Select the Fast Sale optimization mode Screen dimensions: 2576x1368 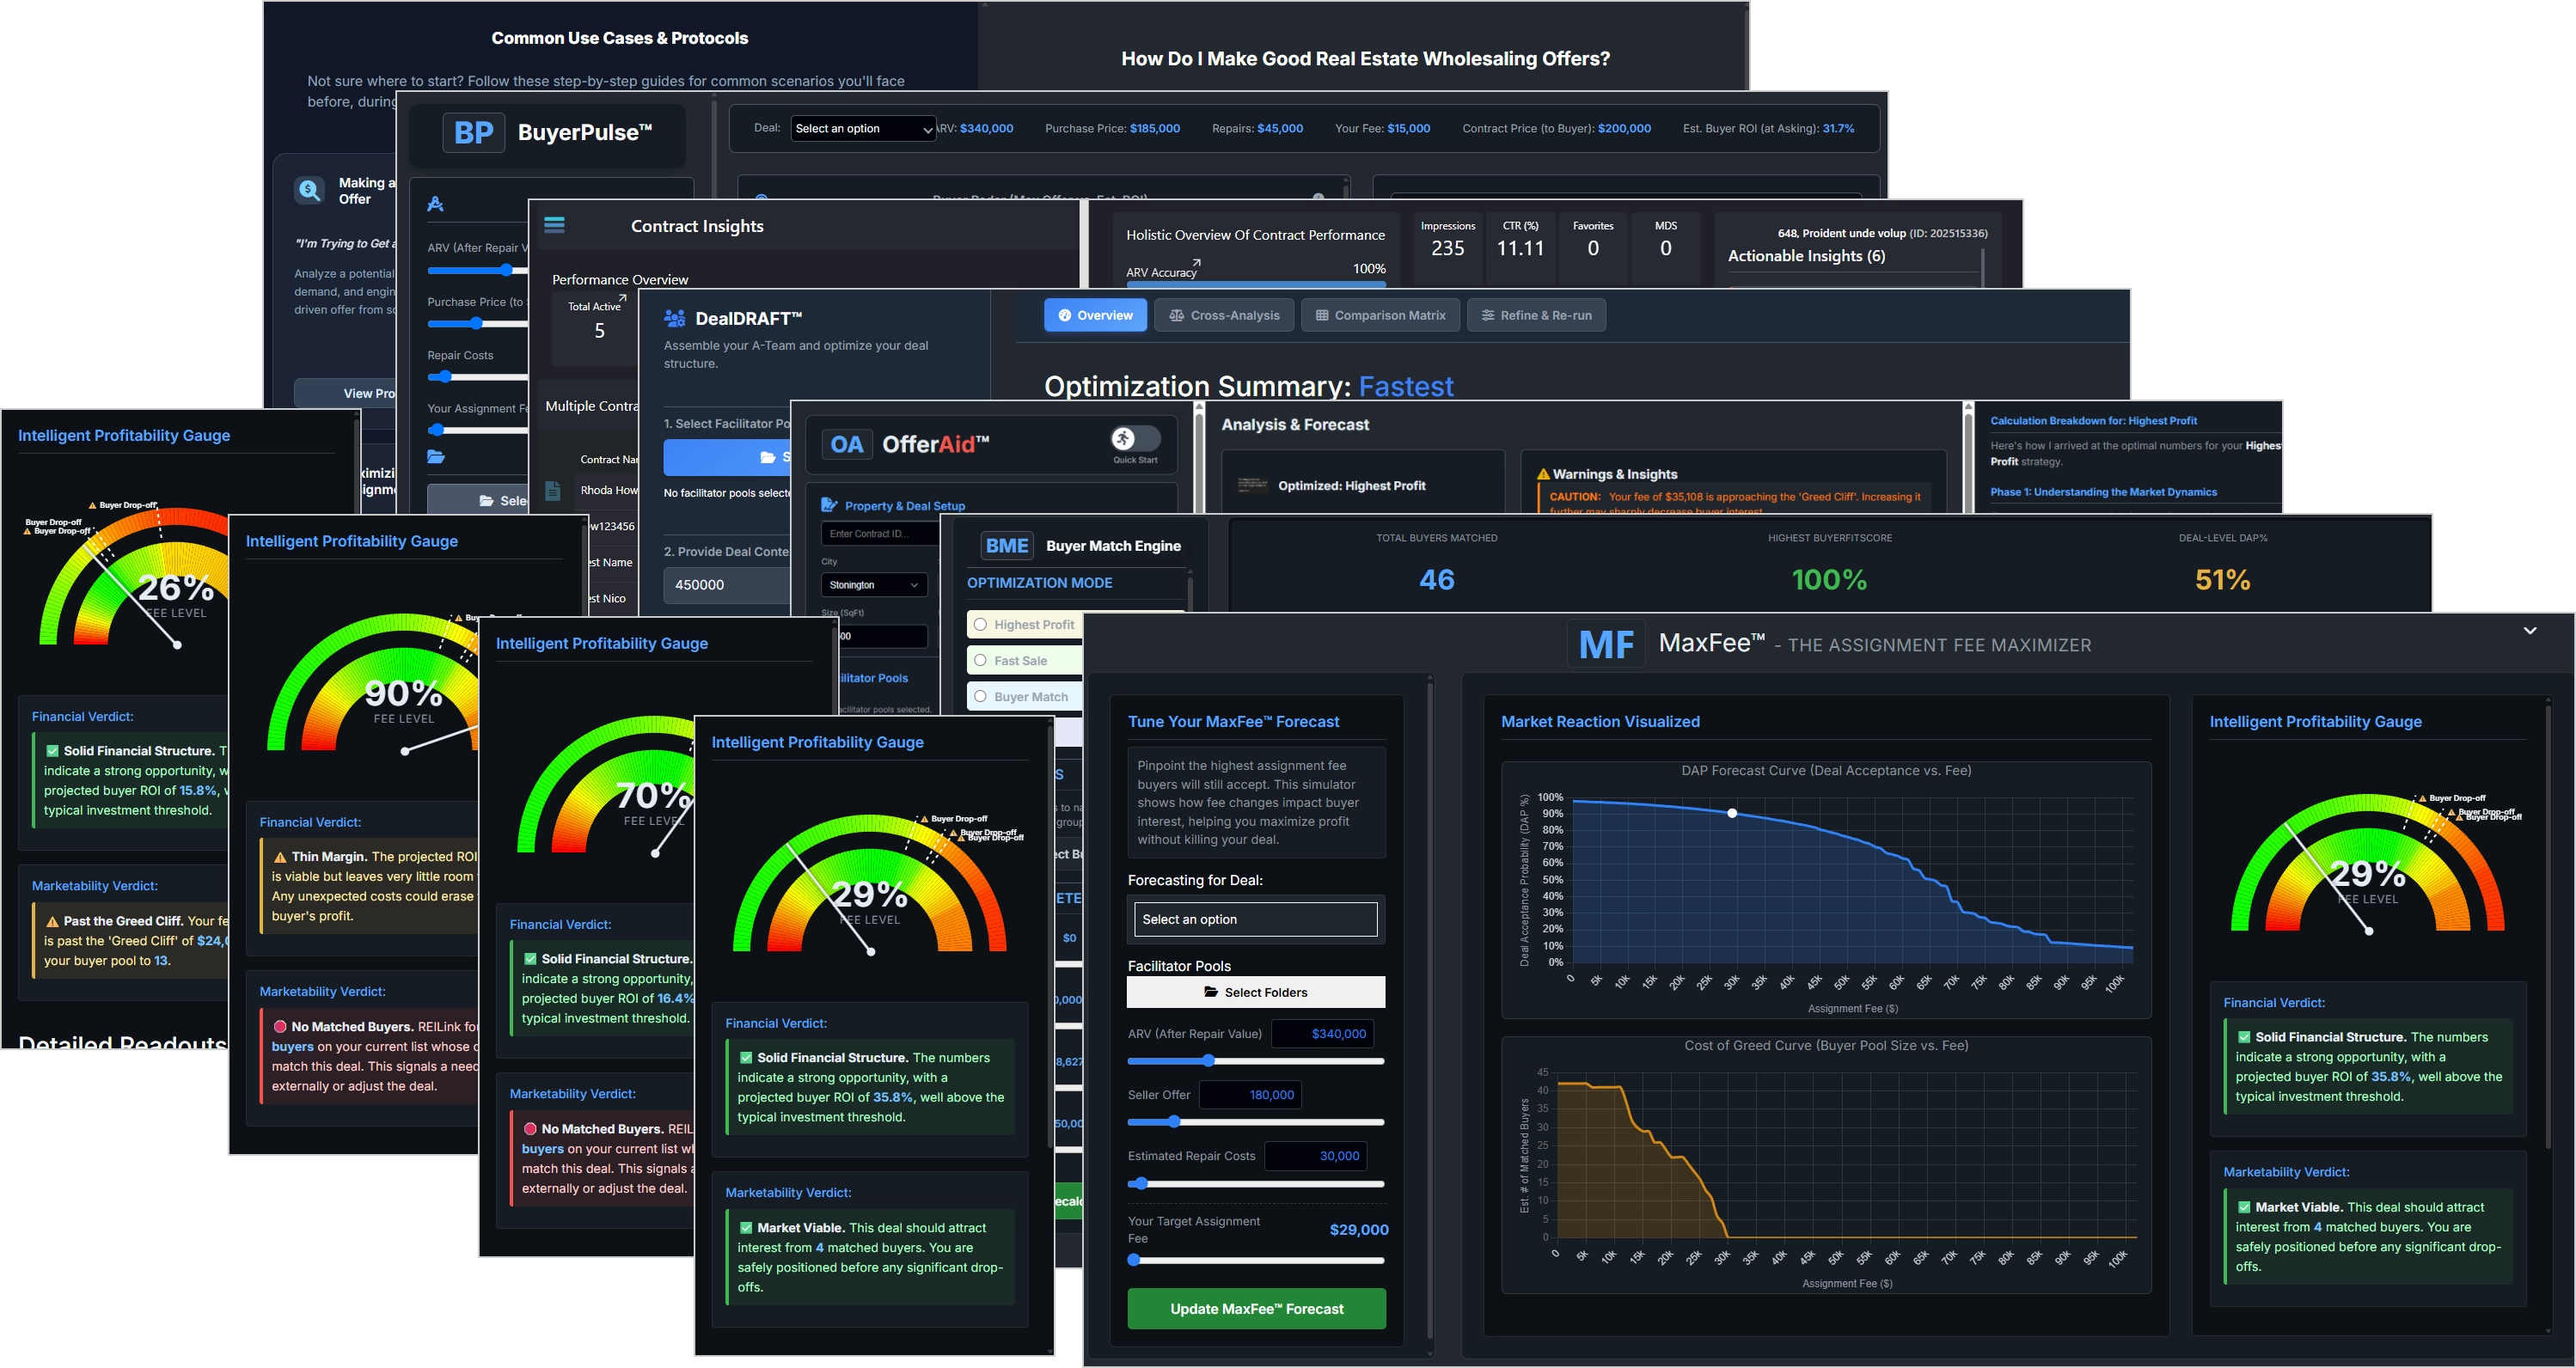(979, 660)
